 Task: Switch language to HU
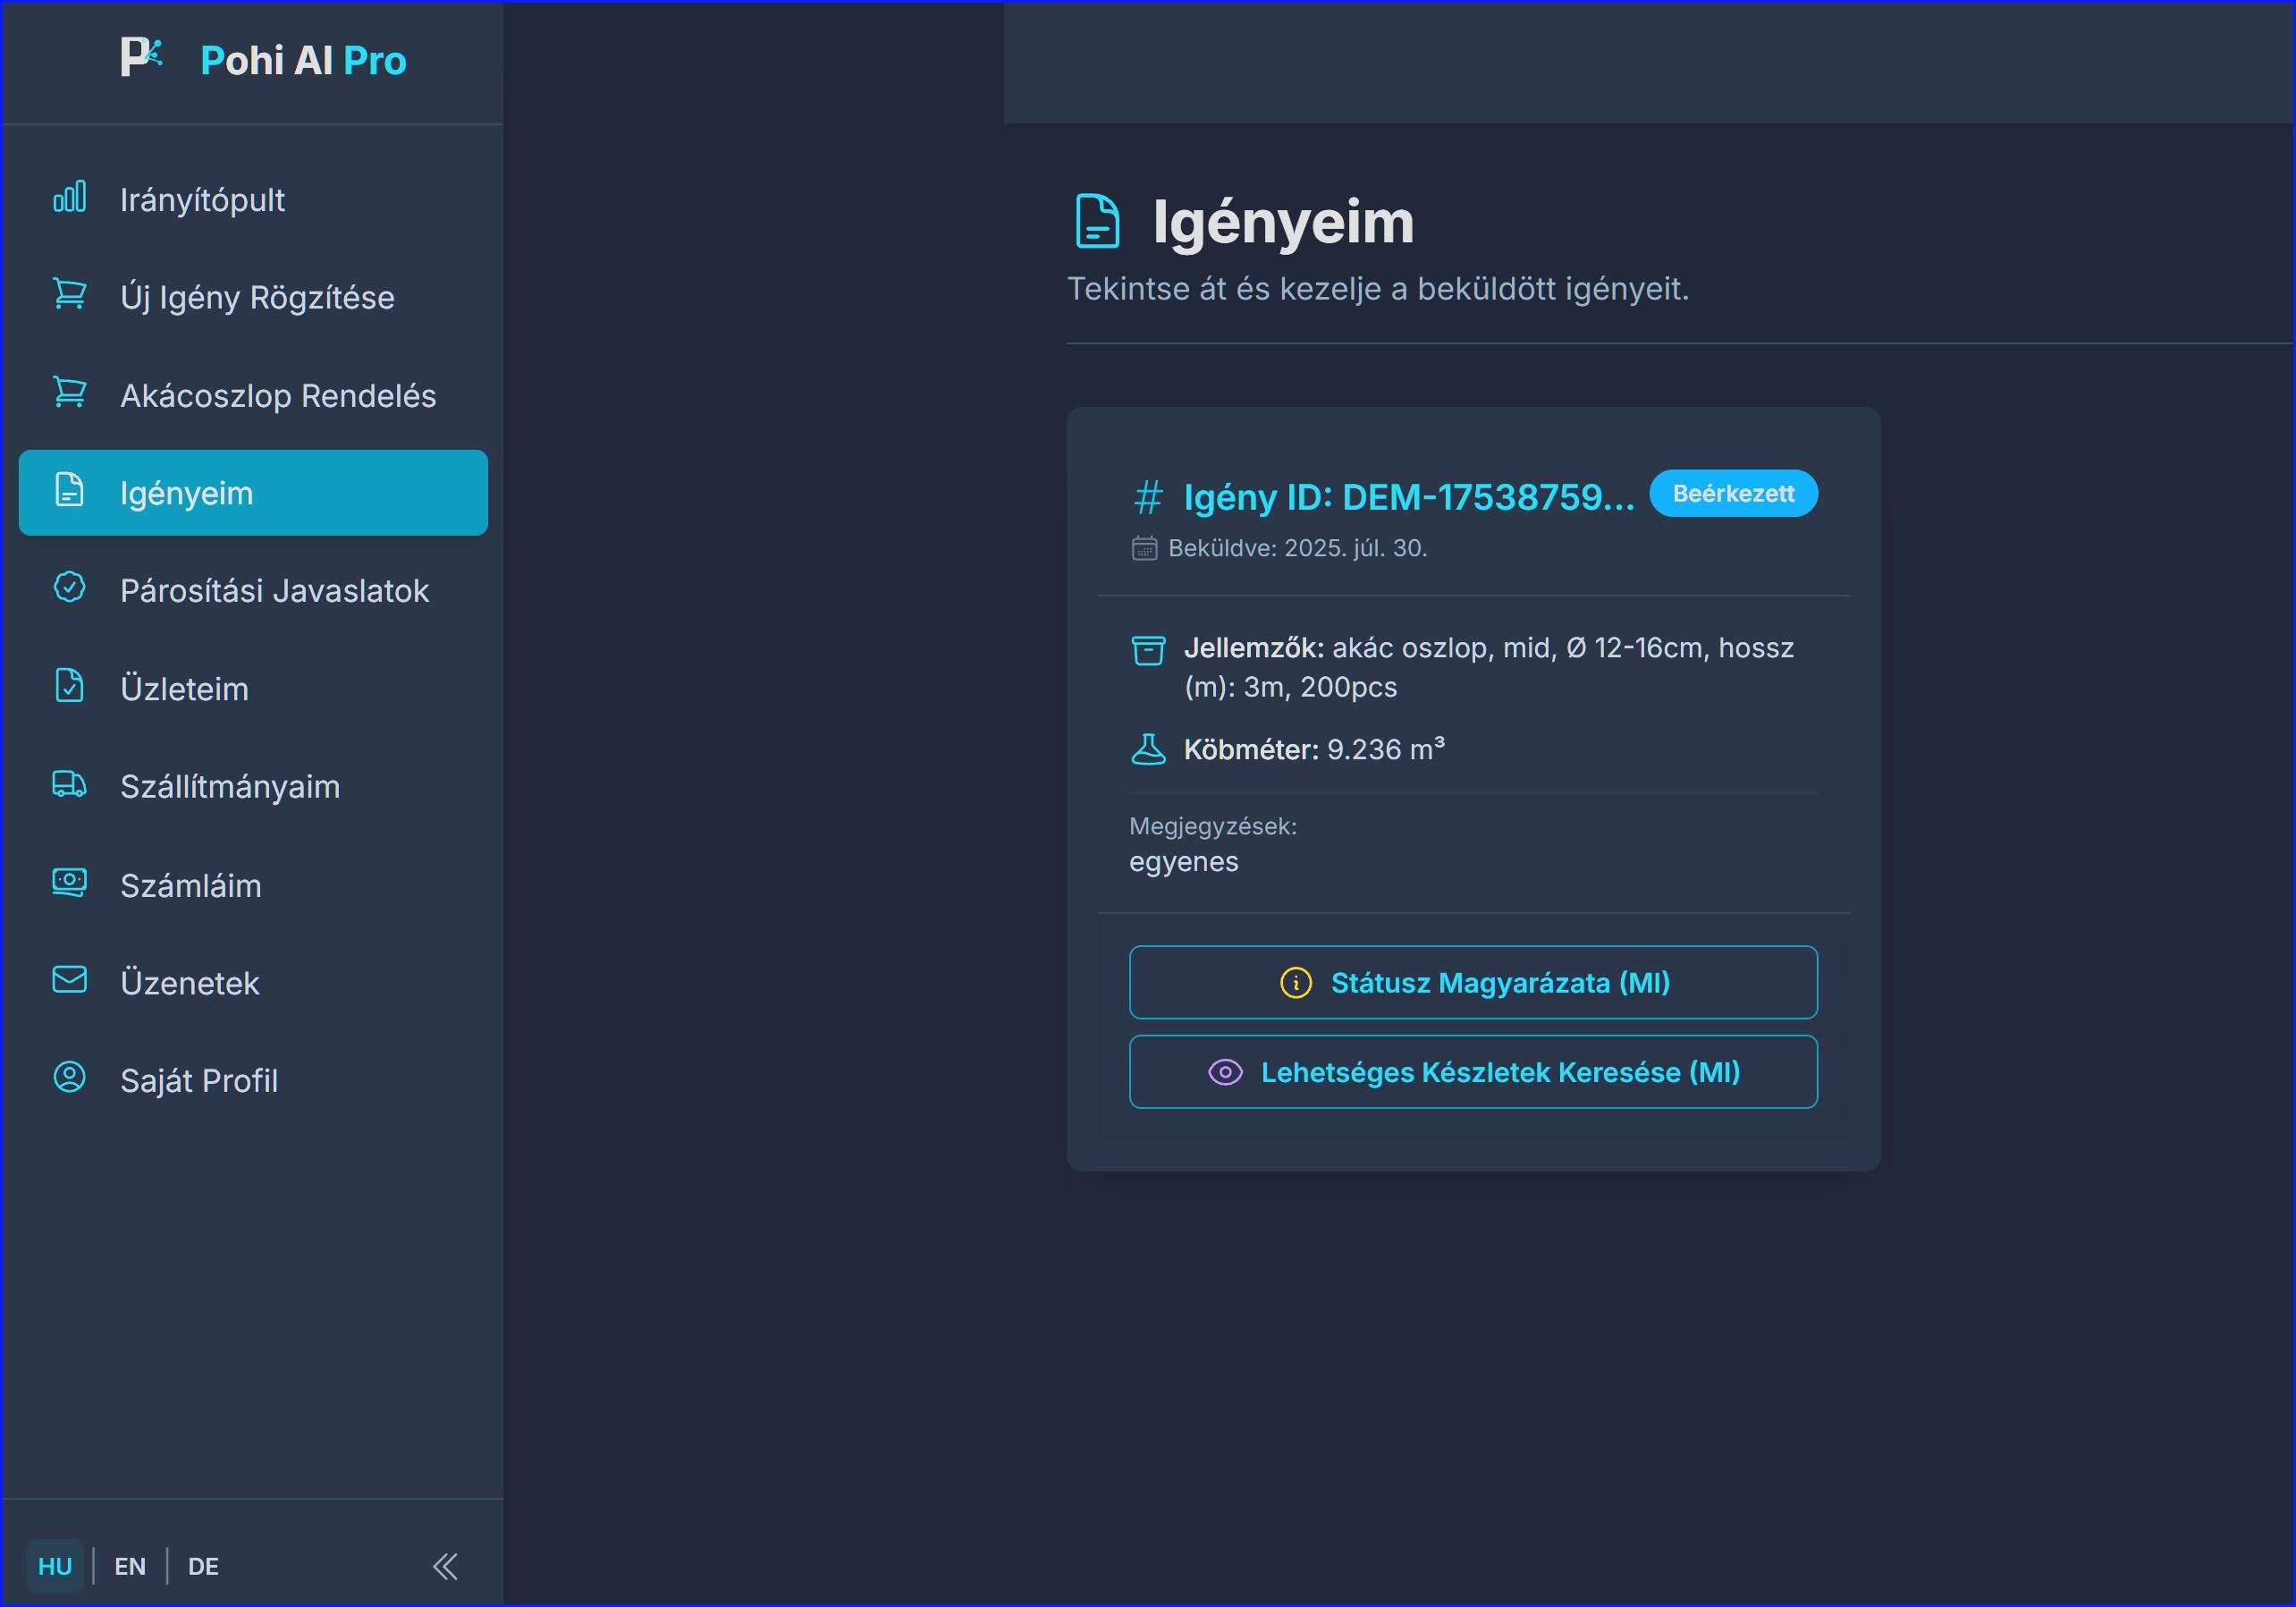(55, 1566)
